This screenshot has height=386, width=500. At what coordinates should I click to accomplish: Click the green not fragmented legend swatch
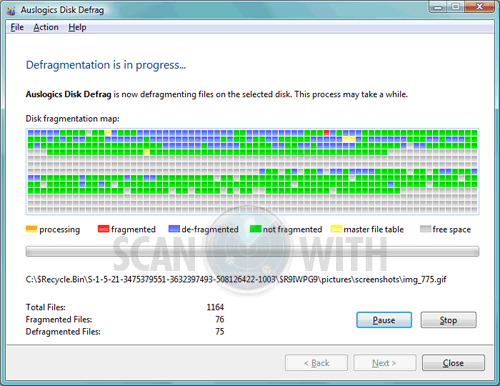tap(256, 229)
